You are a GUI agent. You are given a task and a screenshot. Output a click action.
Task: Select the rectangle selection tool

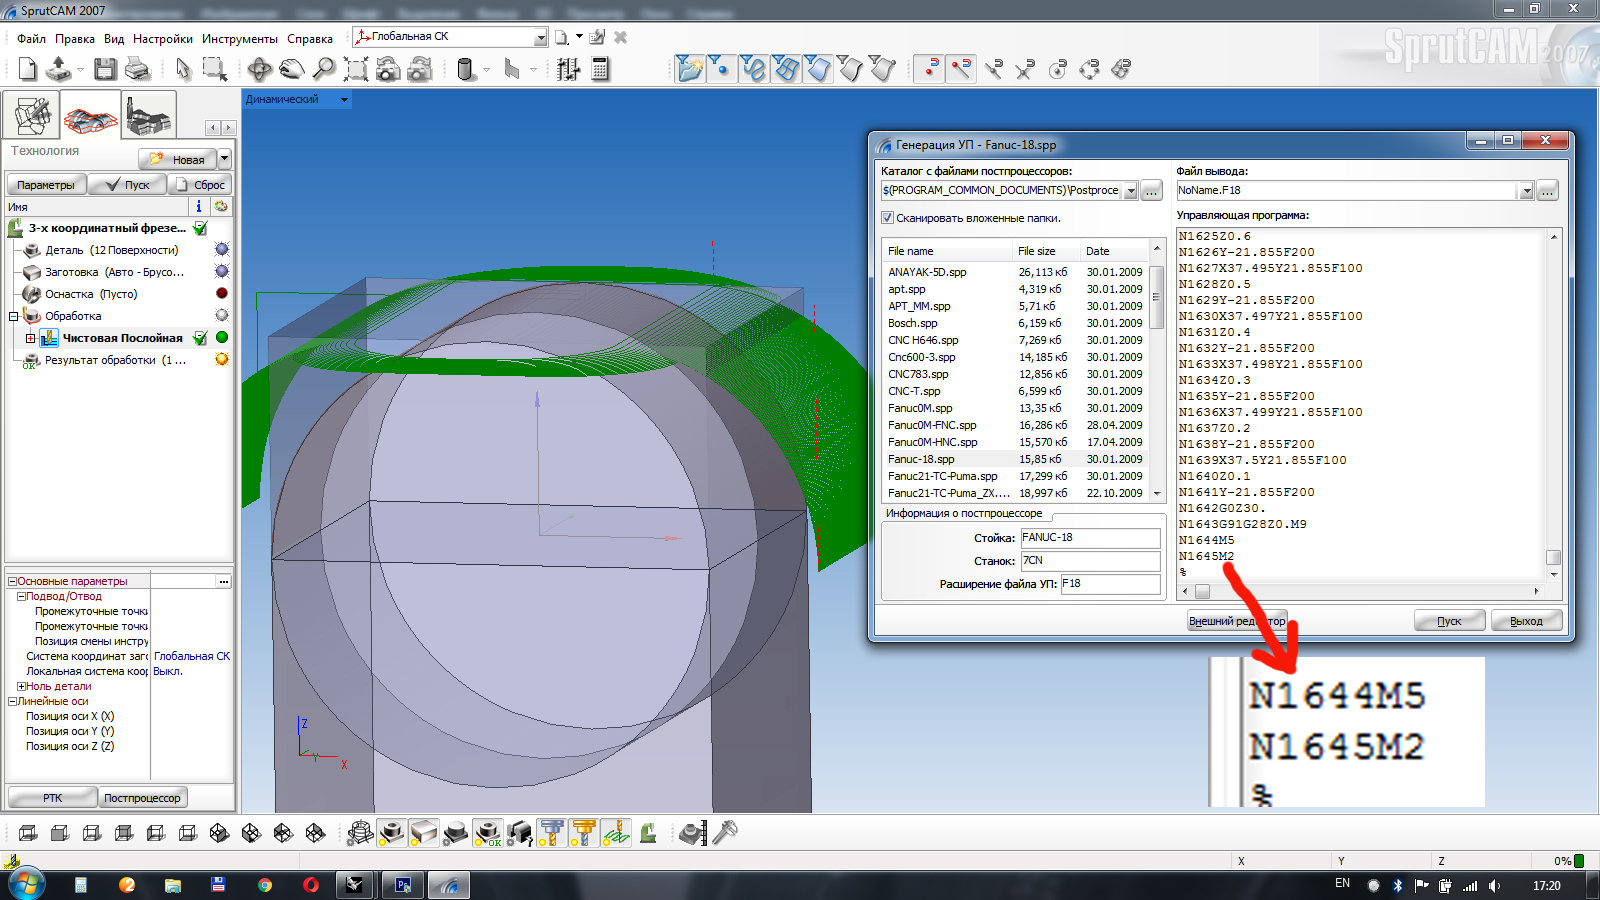[x=214, y=69]
